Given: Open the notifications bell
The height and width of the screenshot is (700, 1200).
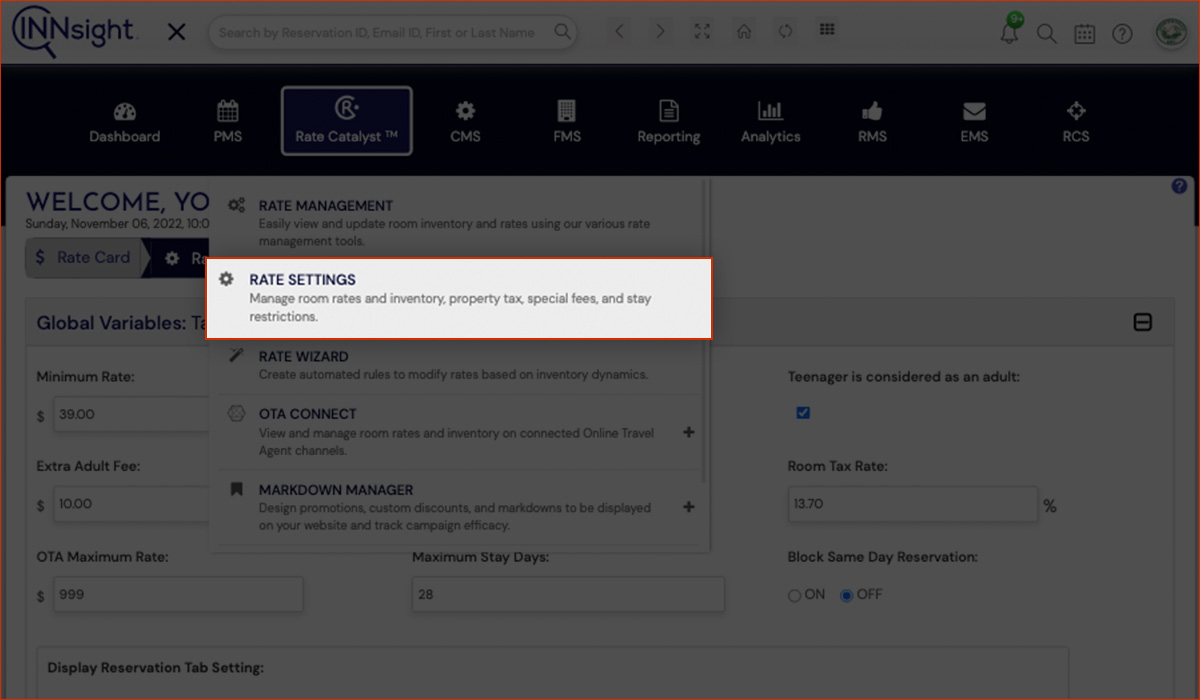Looking at the screenshot, I should pos(1010,33).
